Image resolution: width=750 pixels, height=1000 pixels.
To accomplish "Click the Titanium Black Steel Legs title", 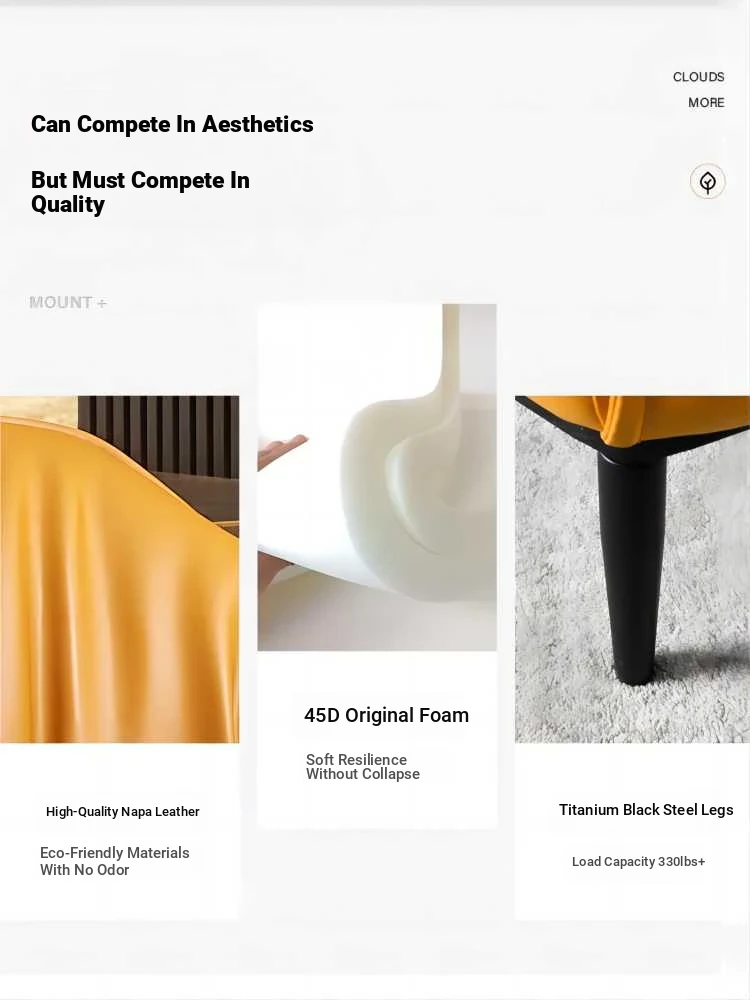I will point(646,809).
